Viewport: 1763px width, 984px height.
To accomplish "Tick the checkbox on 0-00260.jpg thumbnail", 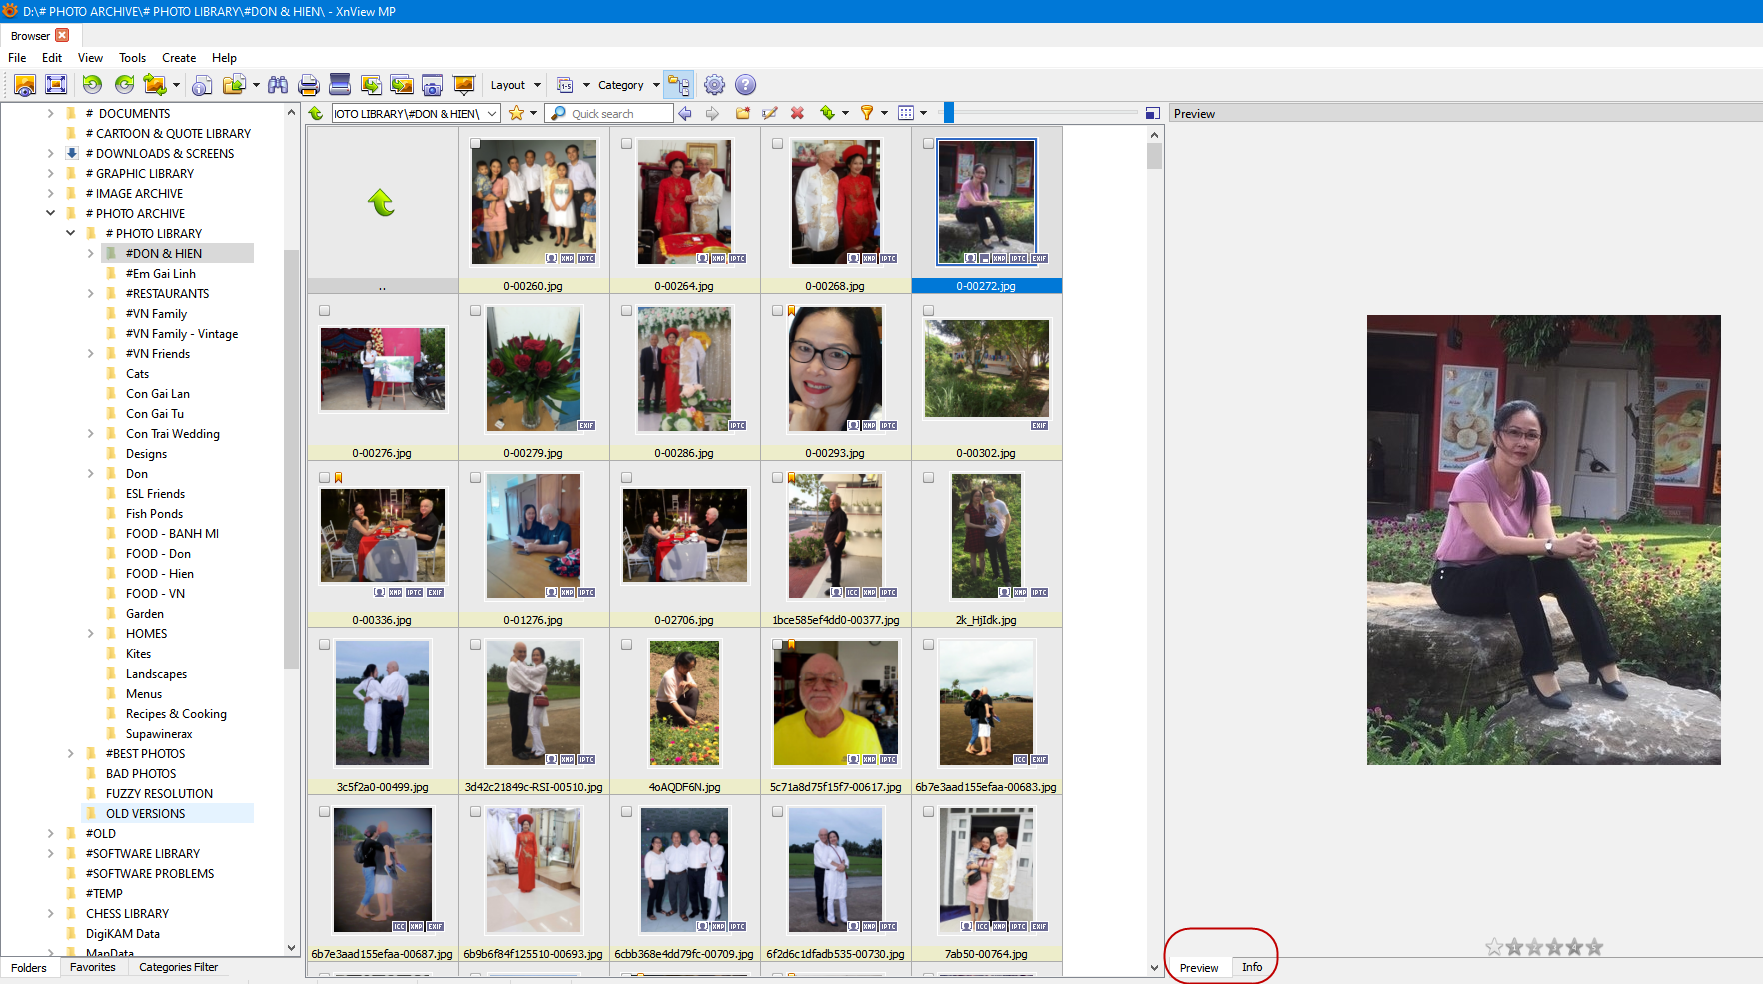I will coord(476,144).
